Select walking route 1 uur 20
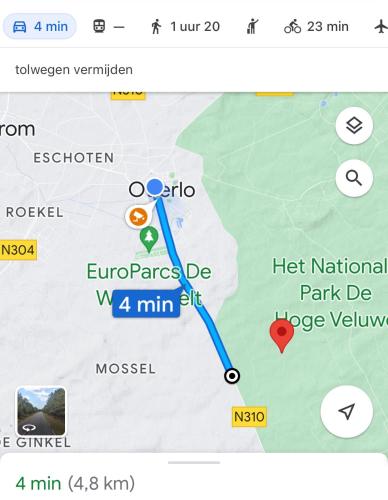This screenshot has width=388, height=500. coord(185,26)
